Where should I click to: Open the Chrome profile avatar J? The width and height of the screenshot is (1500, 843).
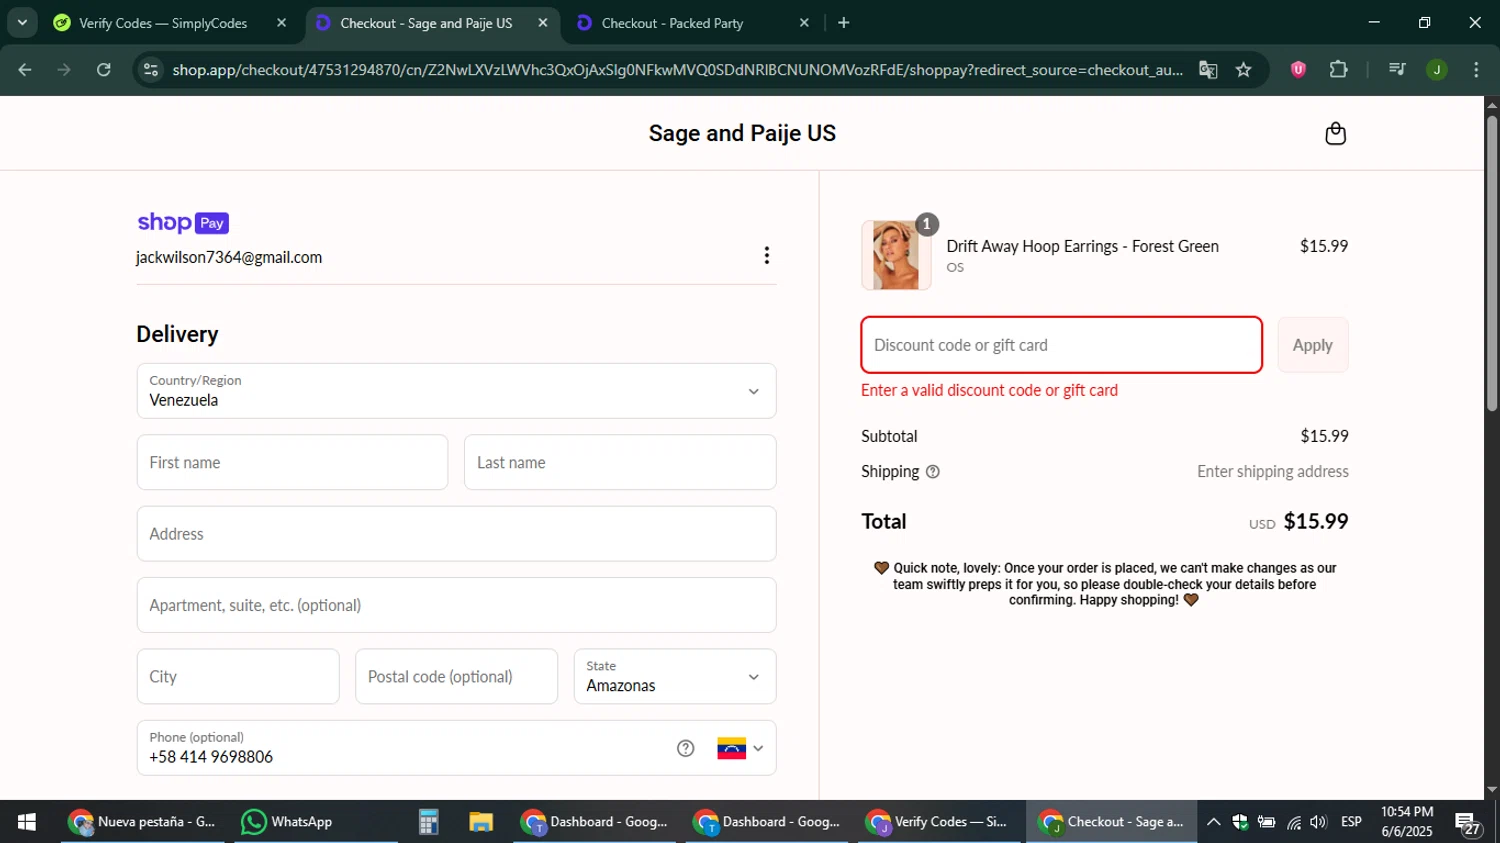1437,69
